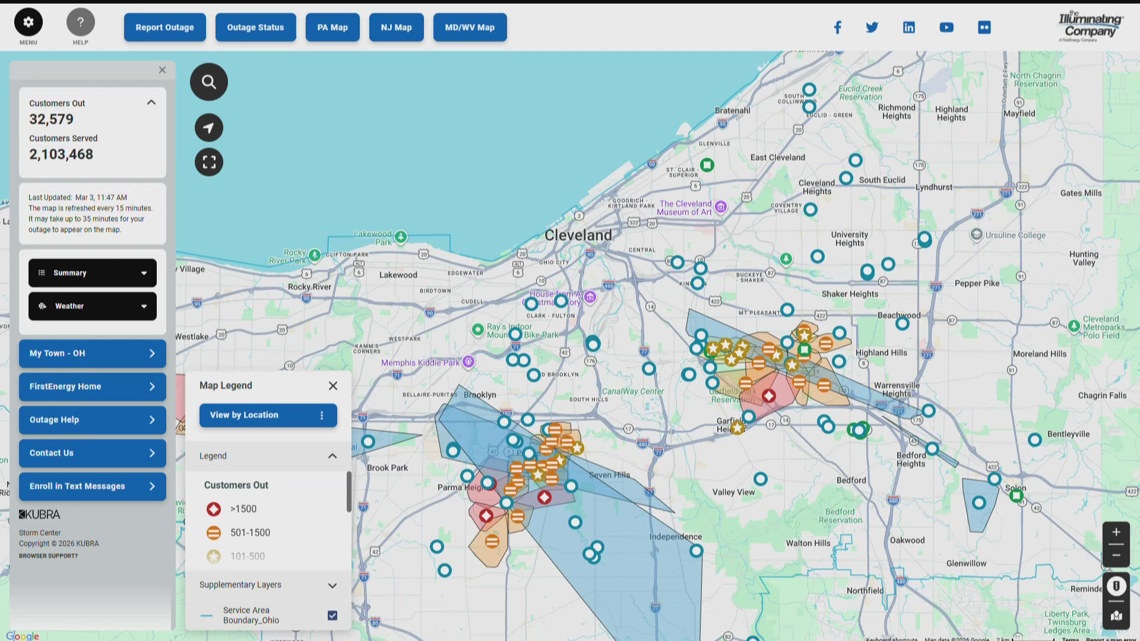This screenshot has height=641, width=1140.
Task: Click the Last Updated timestamp text
Action: [78, 198]
